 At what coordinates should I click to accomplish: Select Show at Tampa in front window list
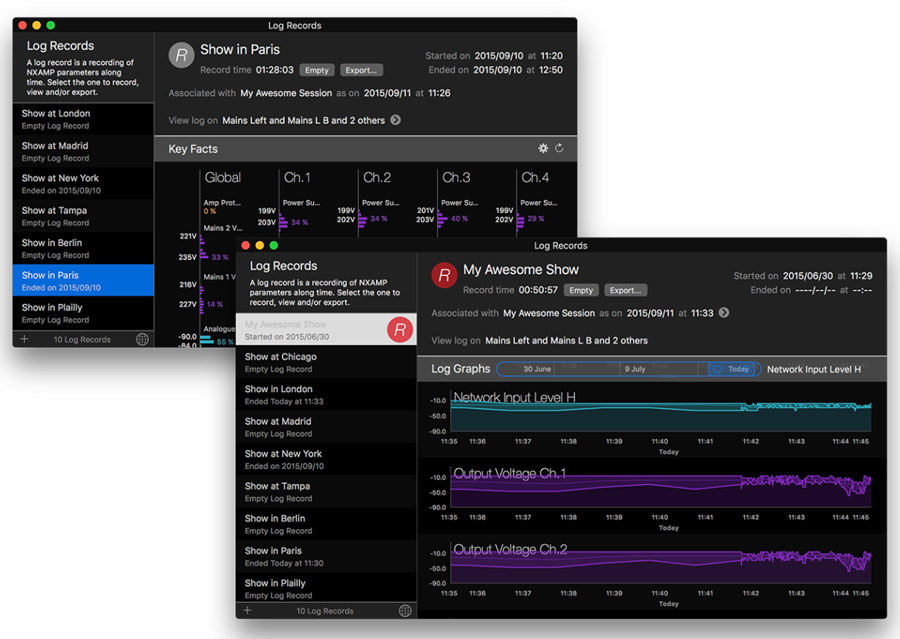click(x=326, y=491)
